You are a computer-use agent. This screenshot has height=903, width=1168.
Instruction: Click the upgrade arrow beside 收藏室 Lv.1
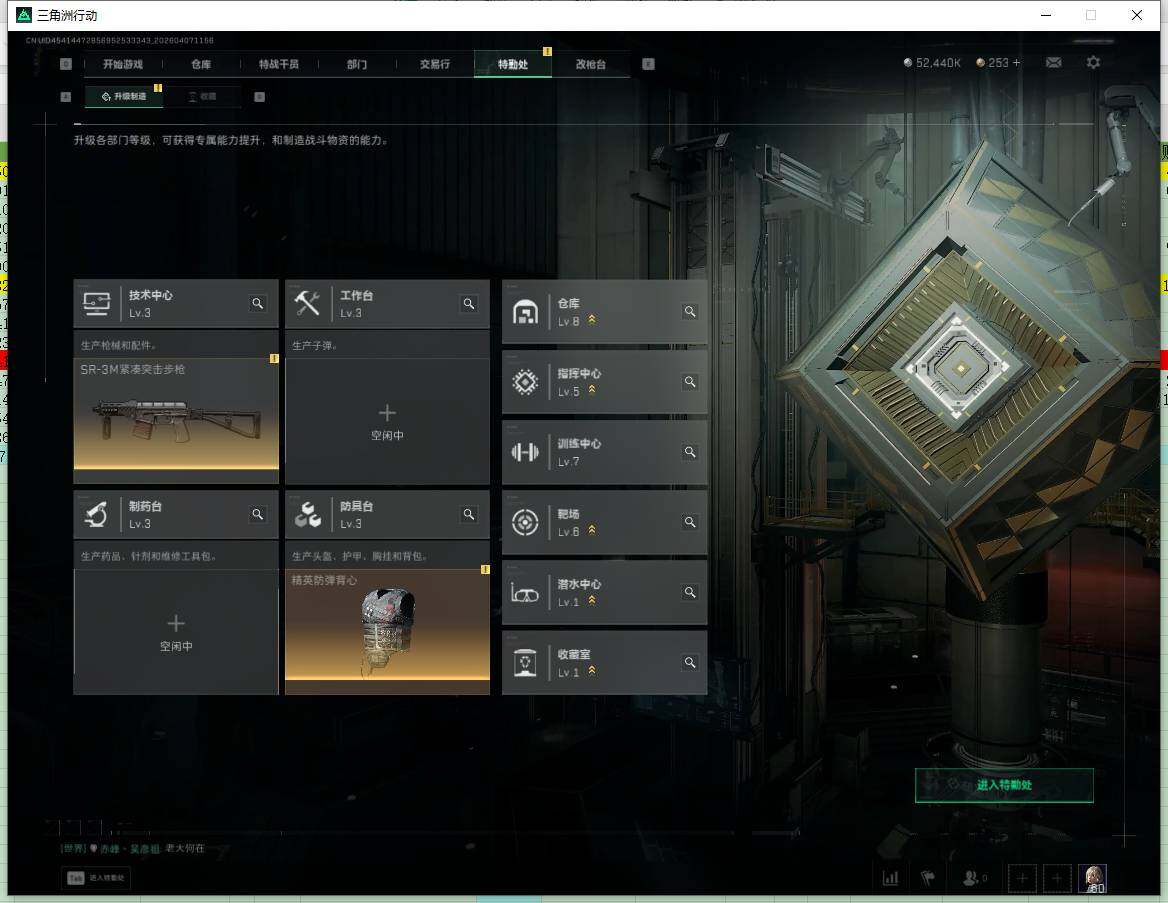pyautogui.click(x=592, y=670)
